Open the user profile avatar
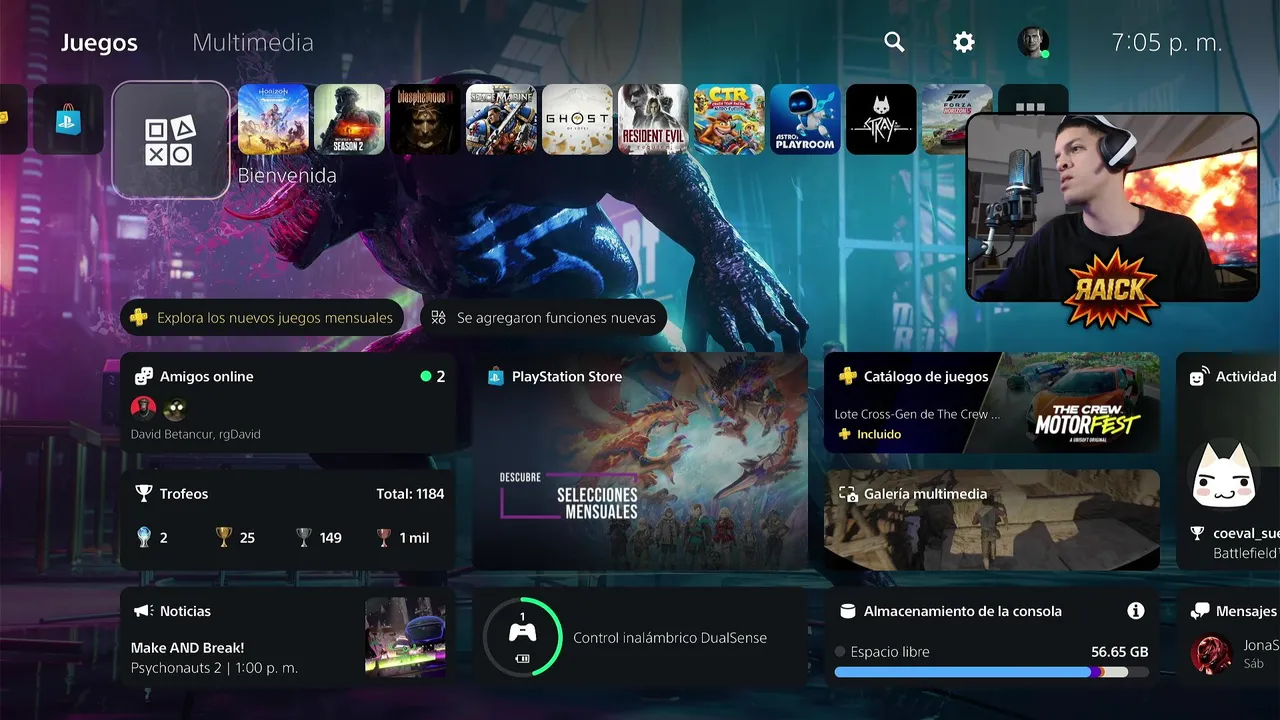 [1033, 42]
